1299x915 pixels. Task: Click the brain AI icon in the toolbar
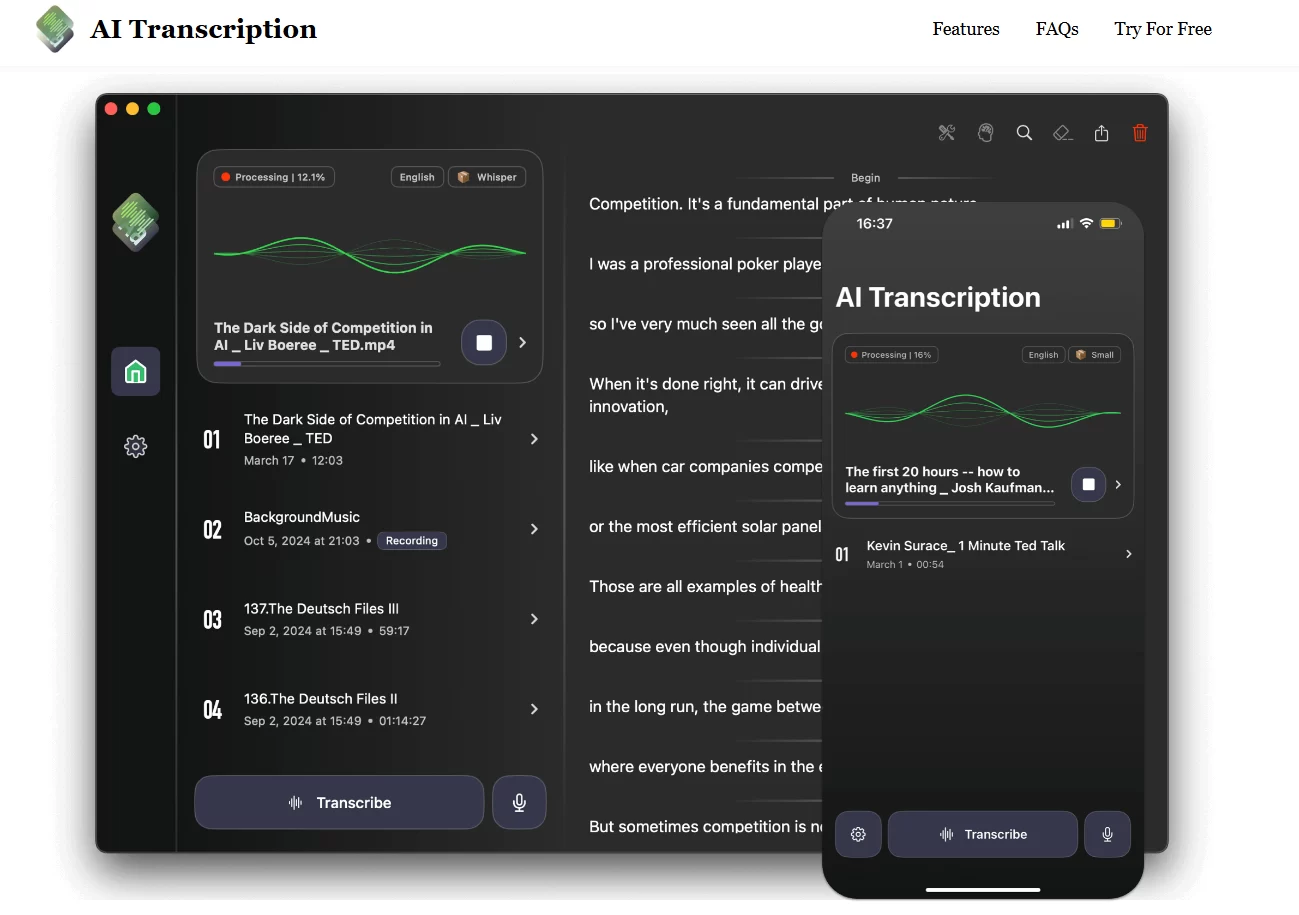point(985,133)
